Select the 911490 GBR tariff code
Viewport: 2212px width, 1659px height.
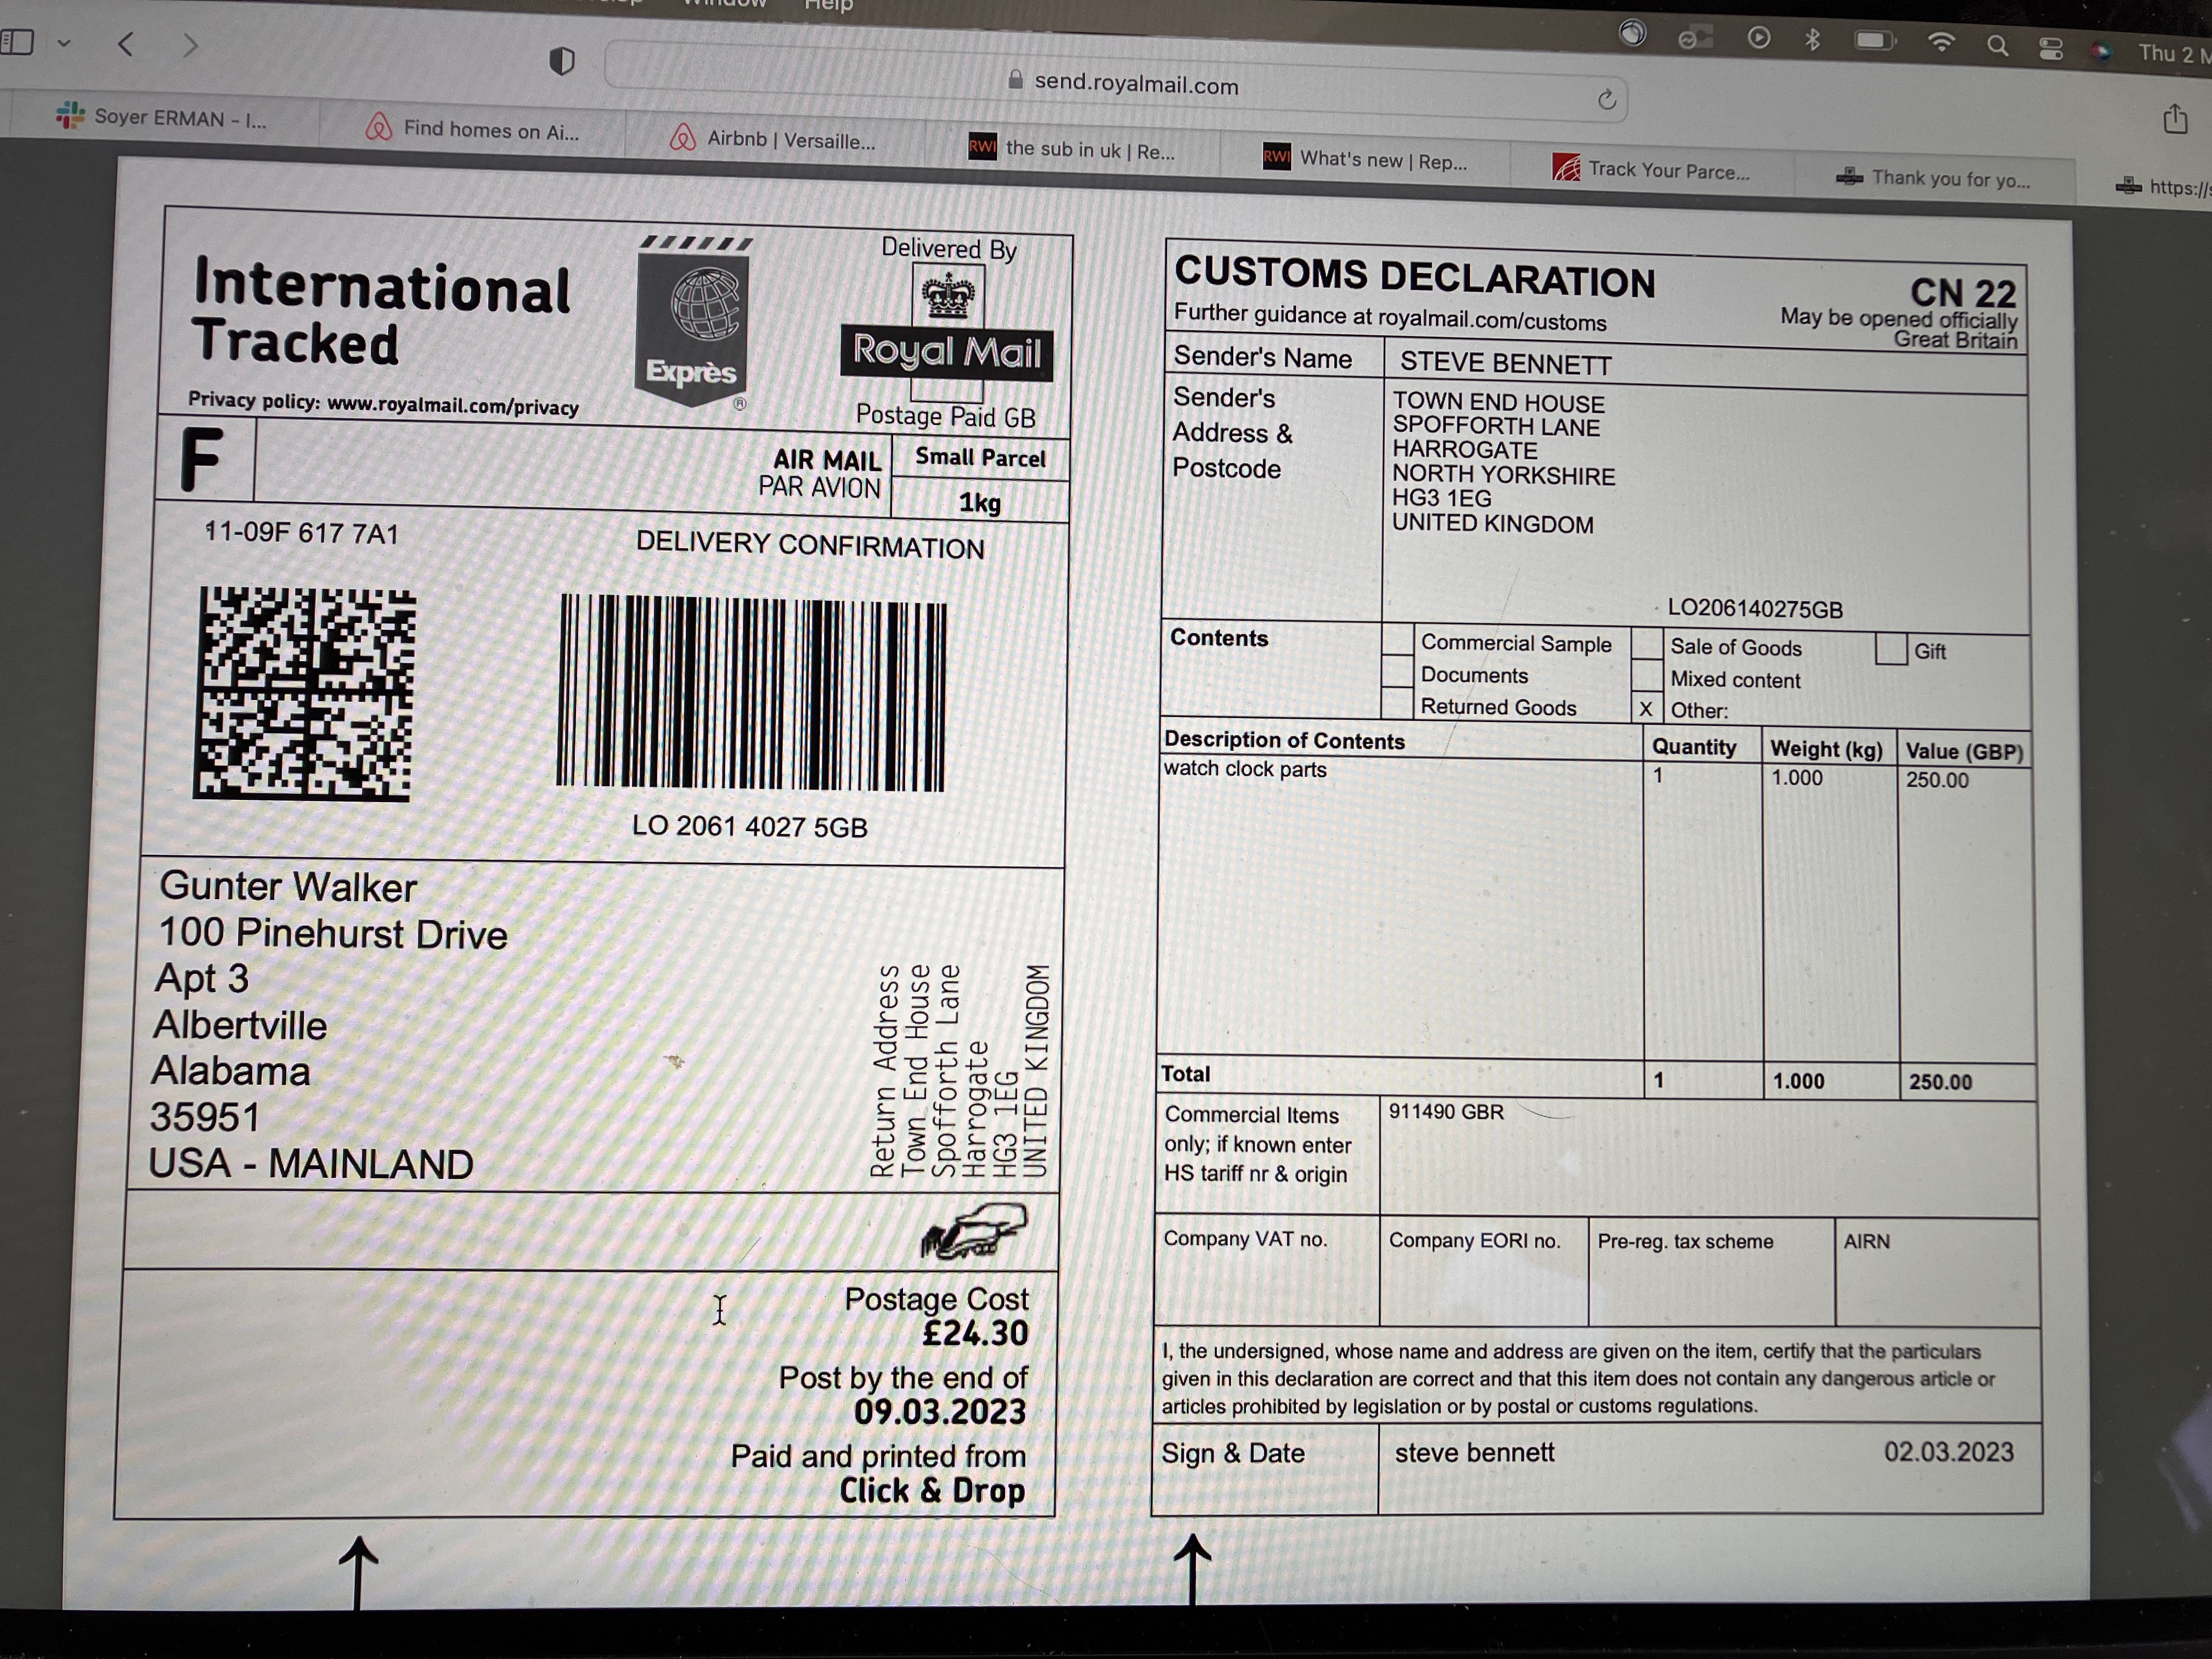click(1446, 1111)
